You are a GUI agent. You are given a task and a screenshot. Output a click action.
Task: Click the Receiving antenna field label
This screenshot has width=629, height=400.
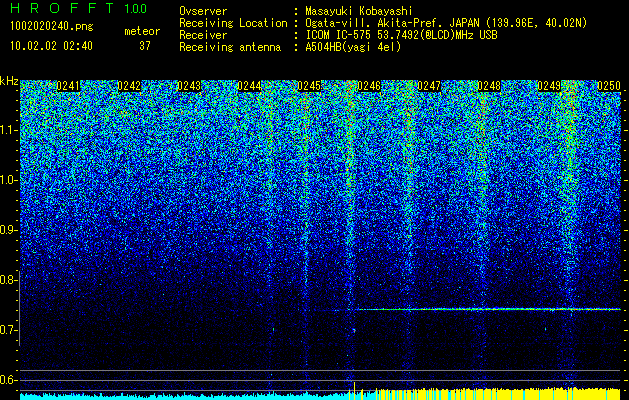click(x=230, y=47)
